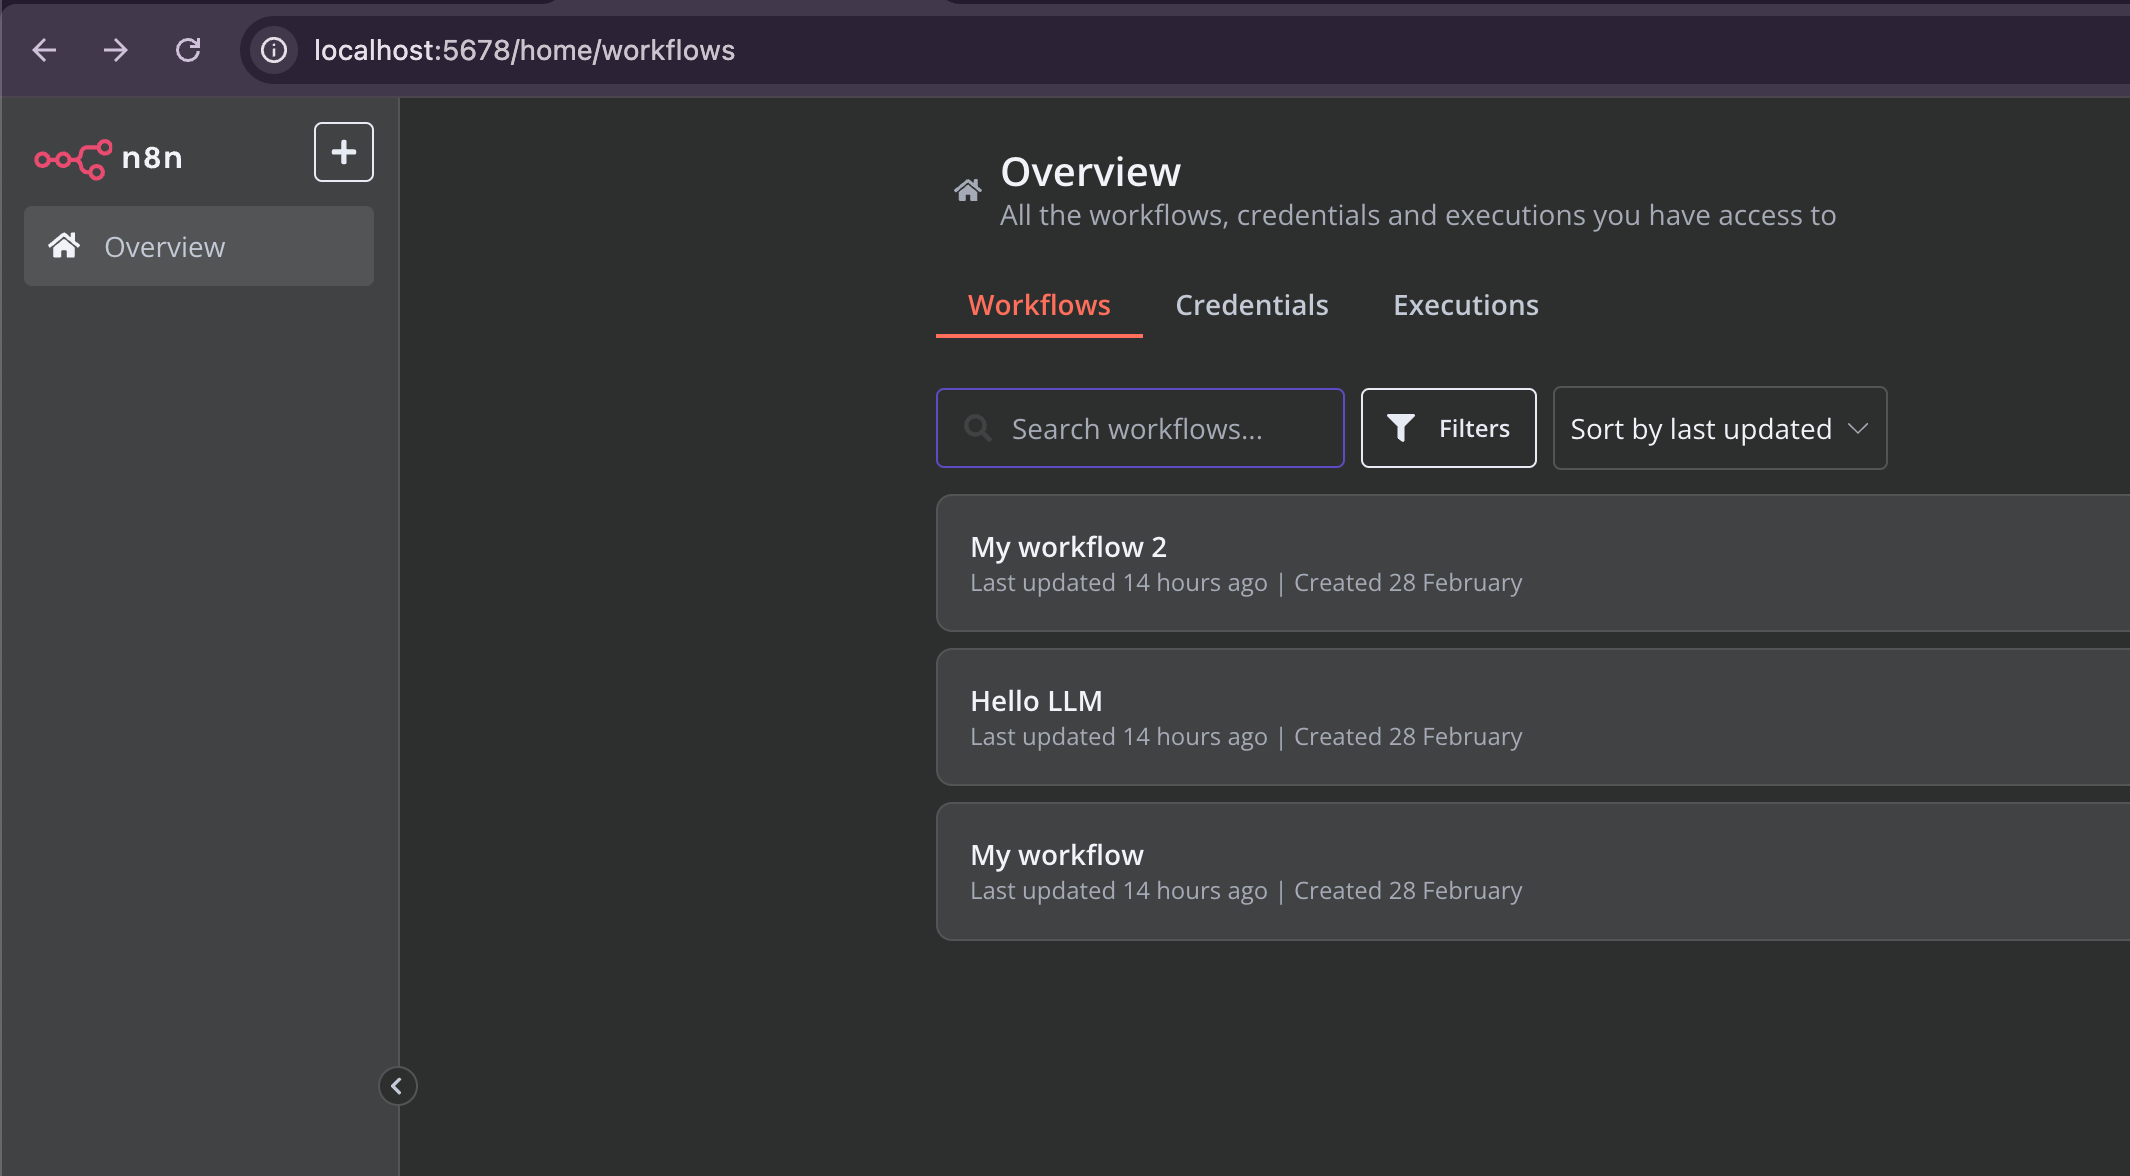Open the Hello LLM workflow
2130x1176 pixels.
tap(1533, 717)
